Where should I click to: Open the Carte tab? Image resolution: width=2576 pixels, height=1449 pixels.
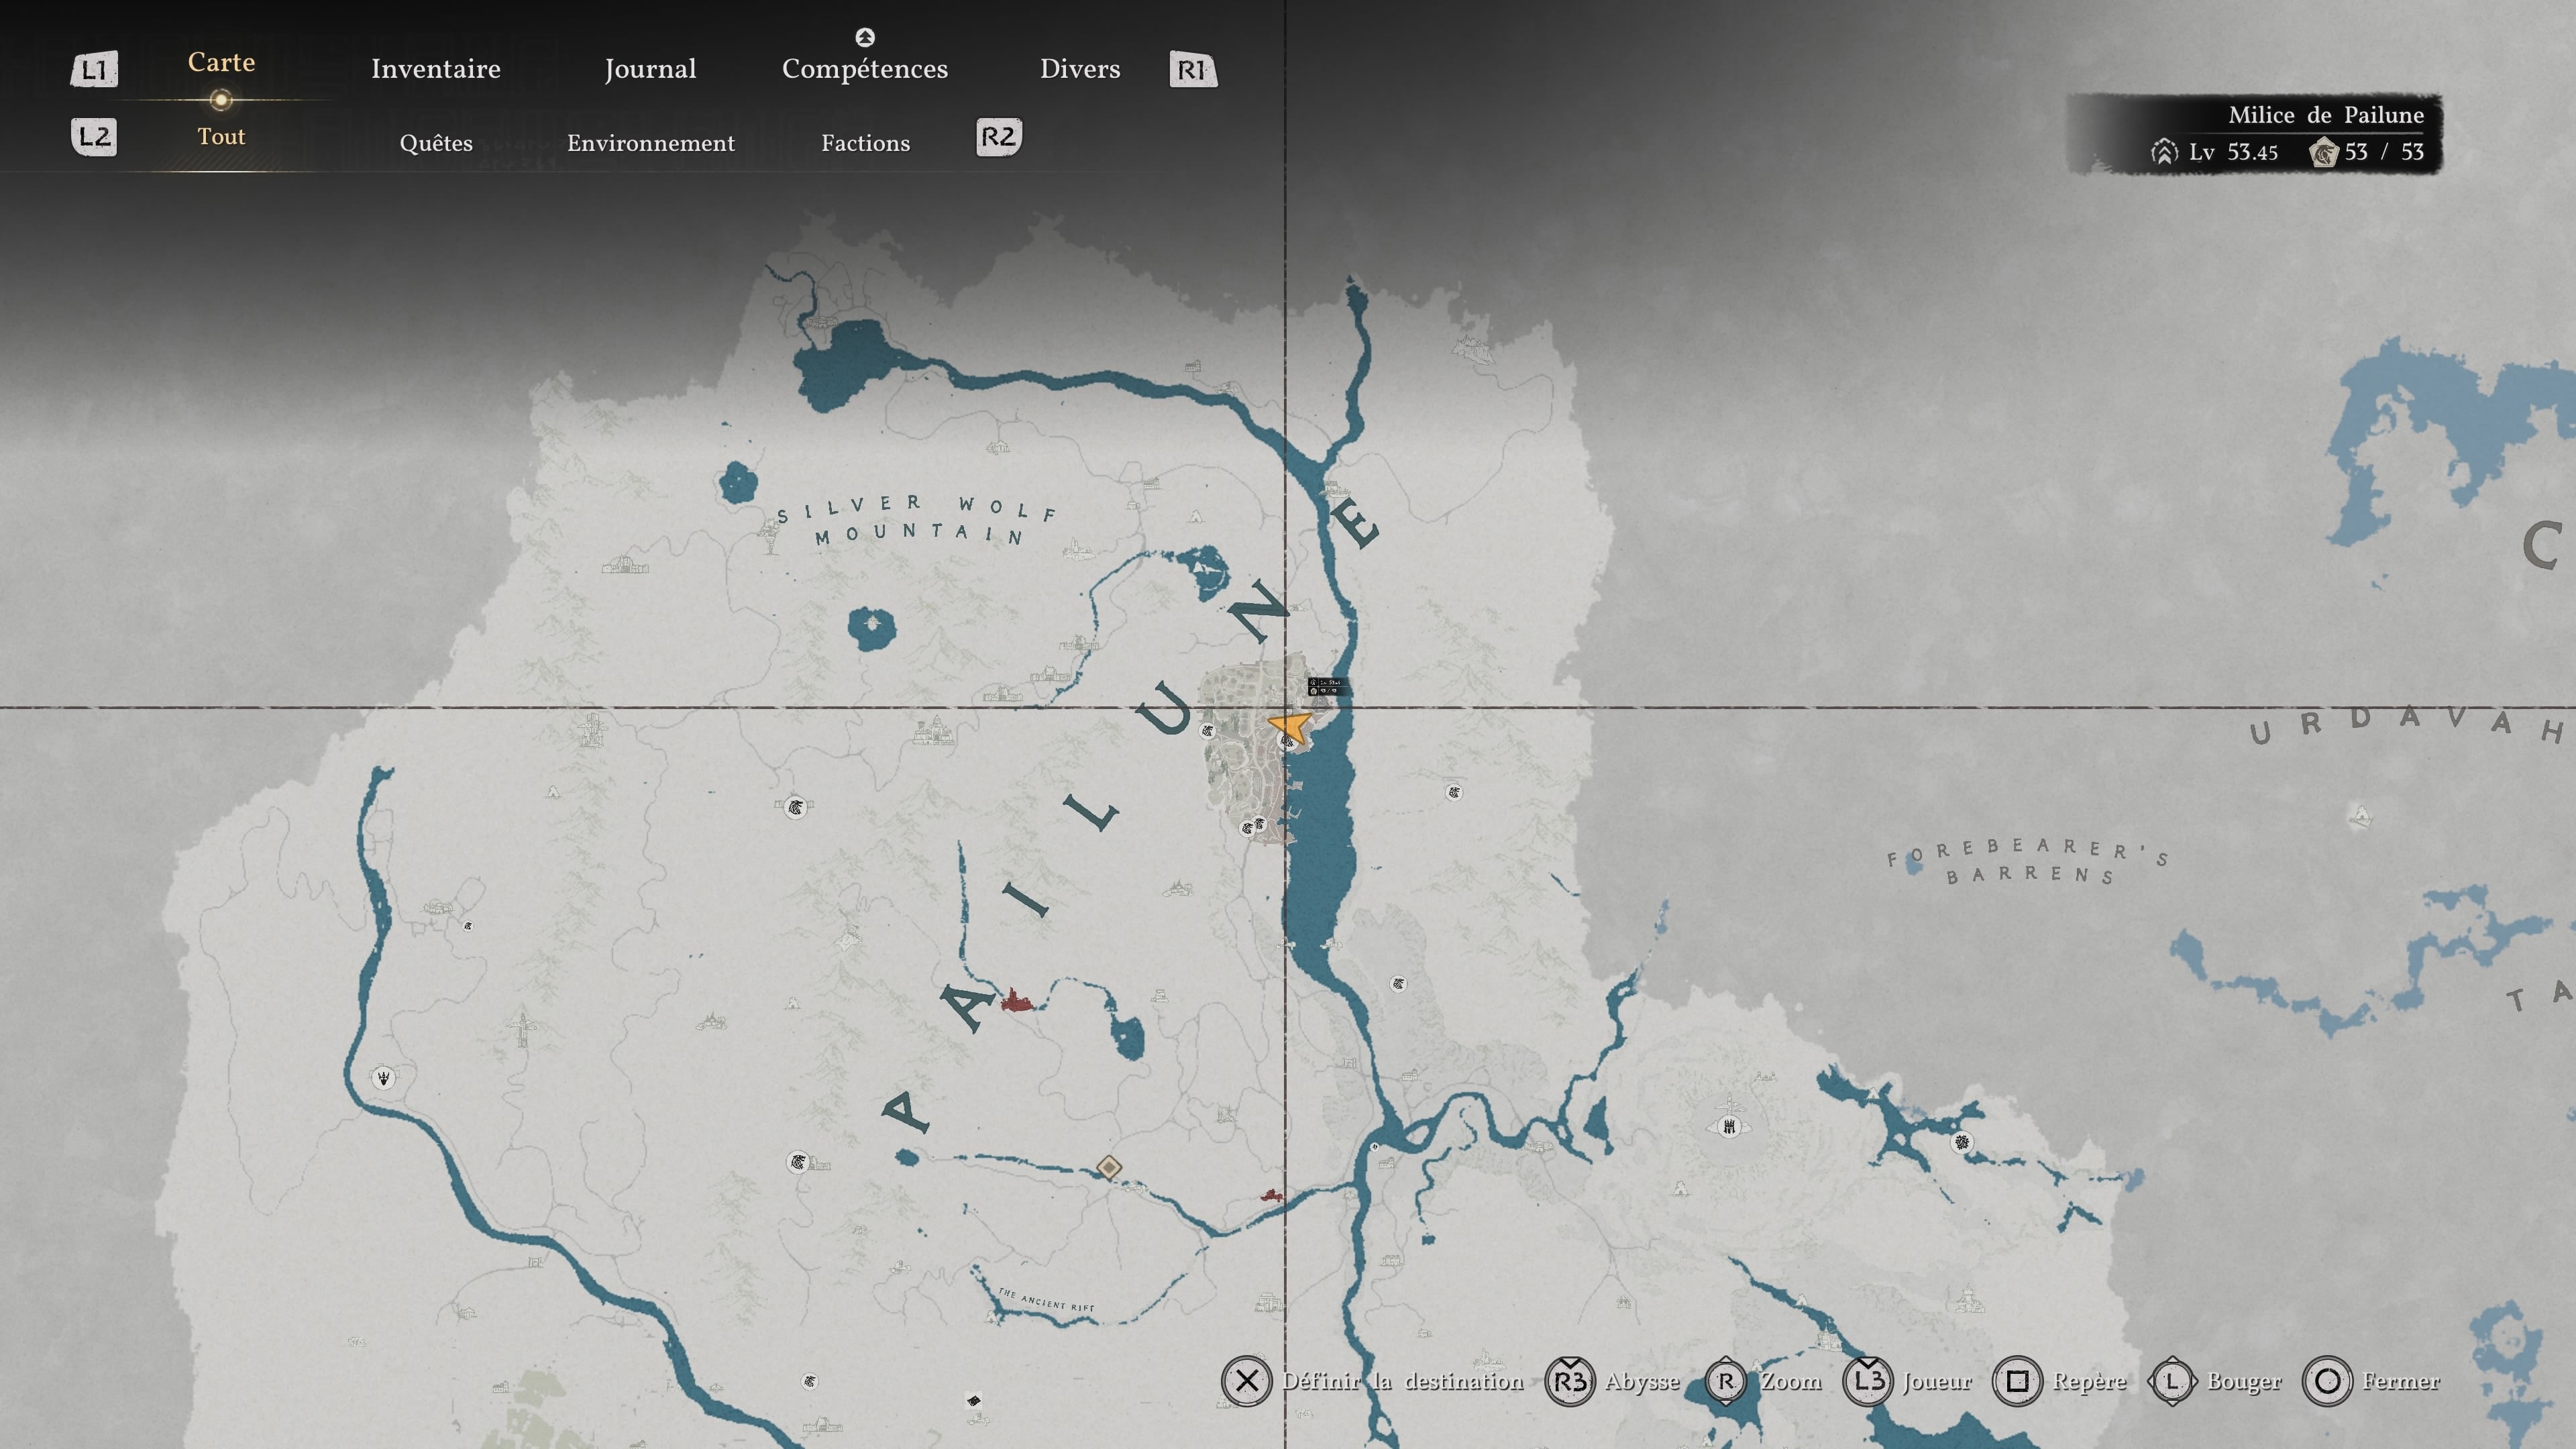click(x=221, y=62)
